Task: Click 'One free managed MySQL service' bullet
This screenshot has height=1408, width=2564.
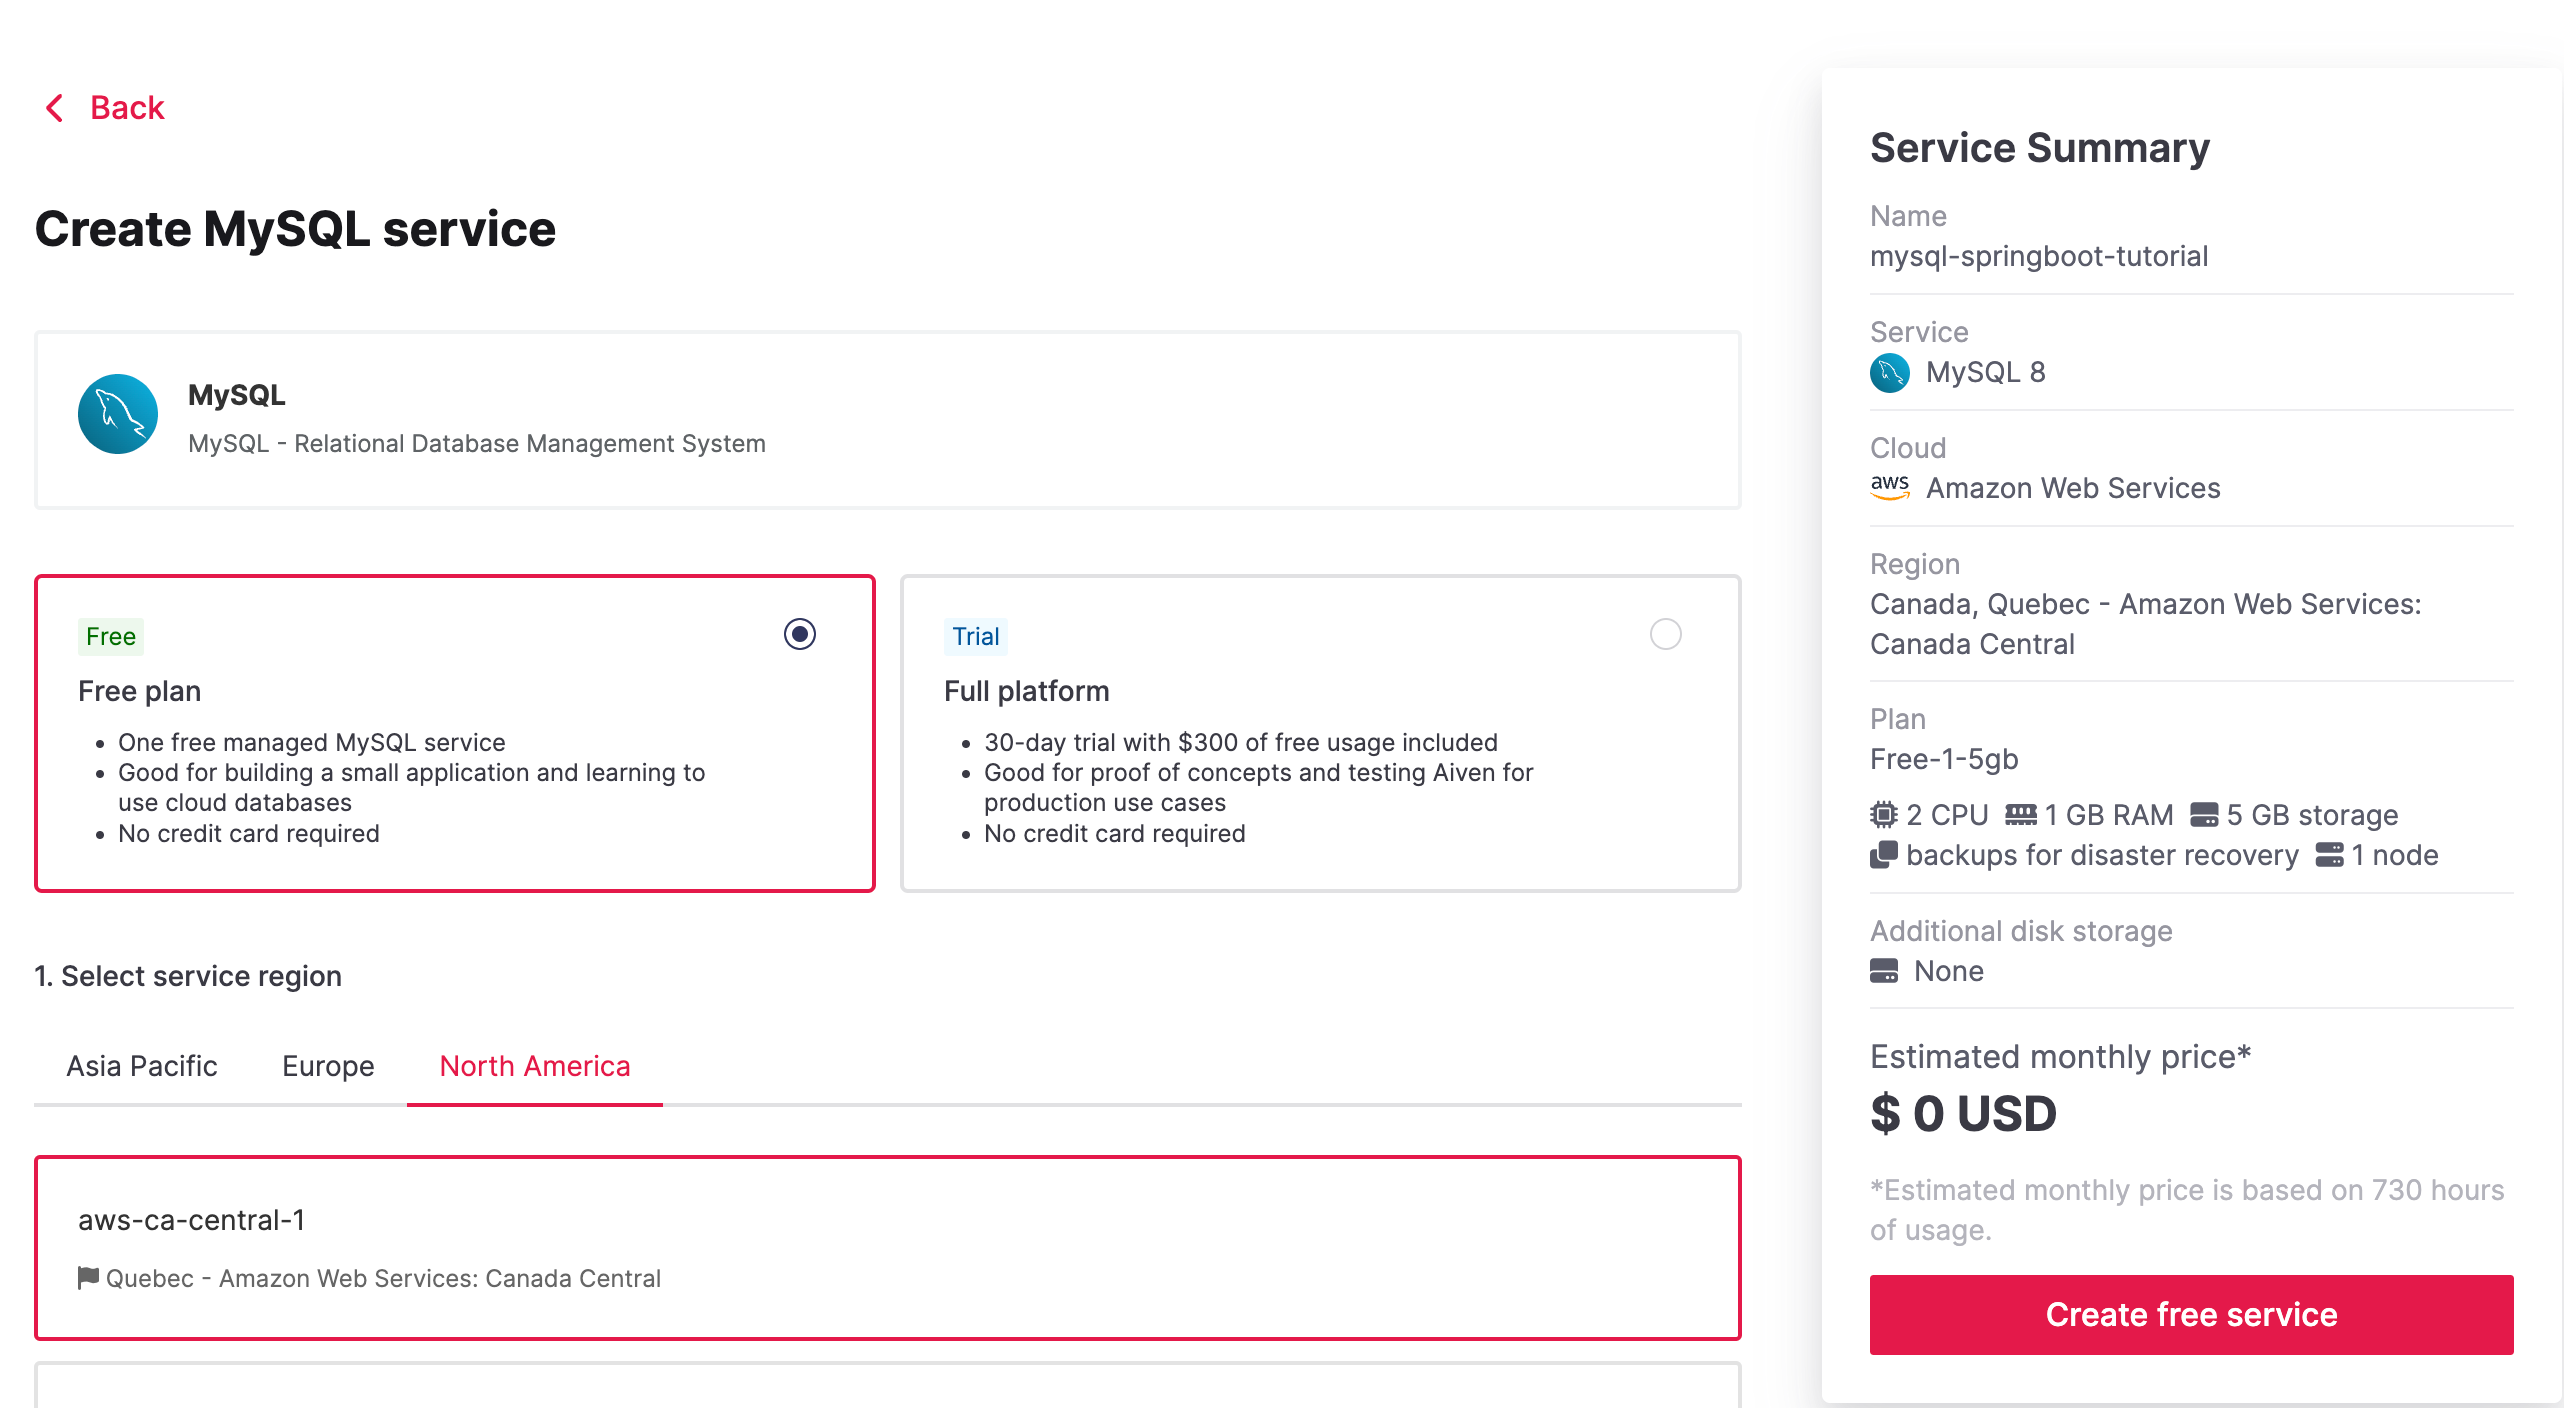Action: [x=312, y=742]
